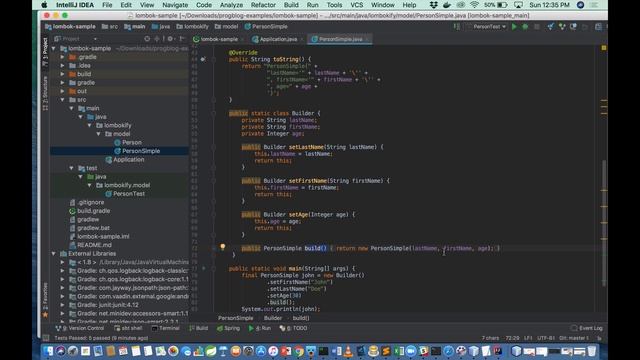Toggle Favorites side tool window tab
Viewport: 640px width, 360px height.
click(45, 300)
